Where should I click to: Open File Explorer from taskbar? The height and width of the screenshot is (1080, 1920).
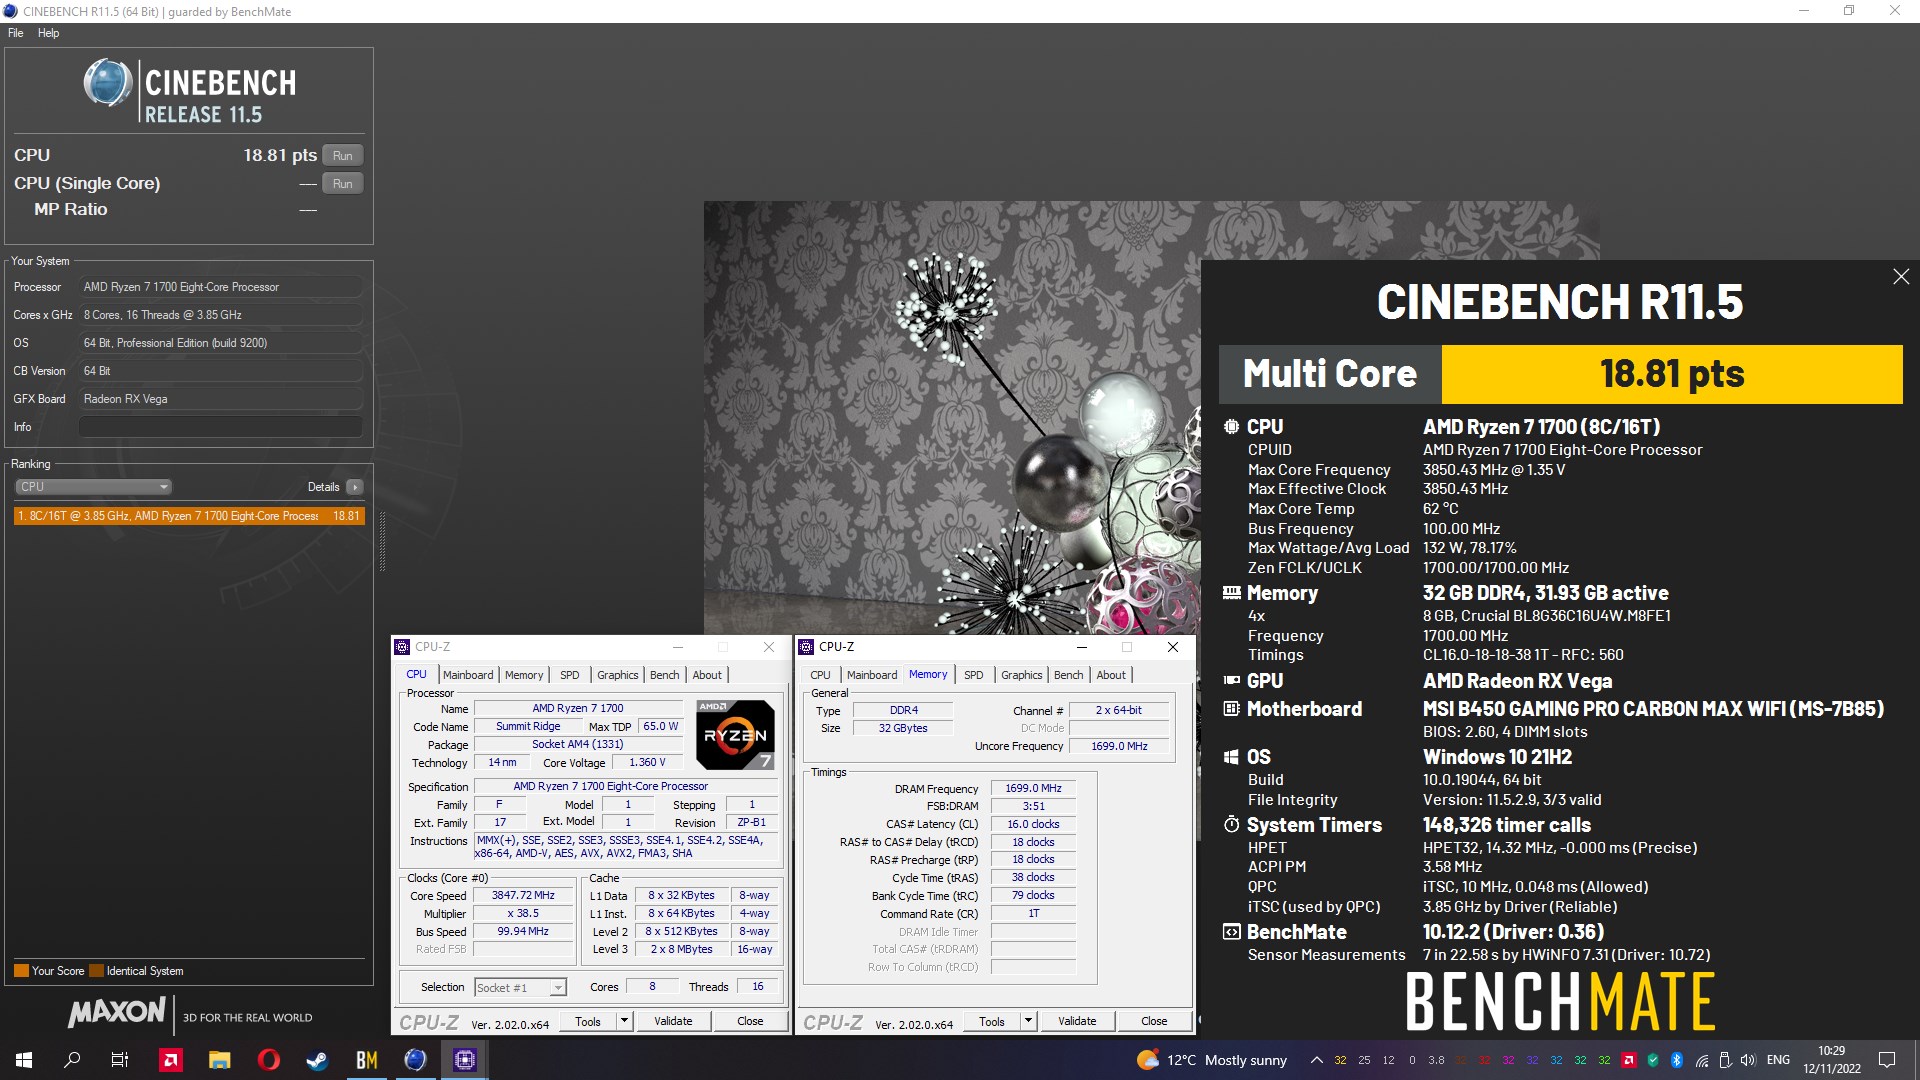point(220,1060)
